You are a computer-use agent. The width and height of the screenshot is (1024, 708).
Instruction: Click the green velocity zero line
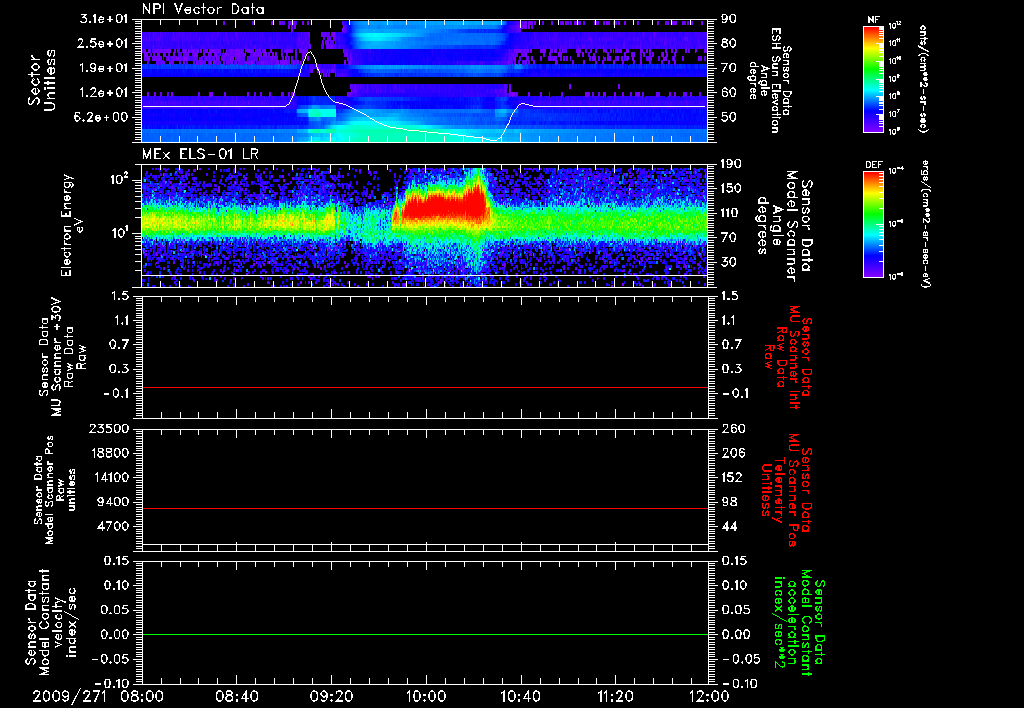tap(424, 634)
